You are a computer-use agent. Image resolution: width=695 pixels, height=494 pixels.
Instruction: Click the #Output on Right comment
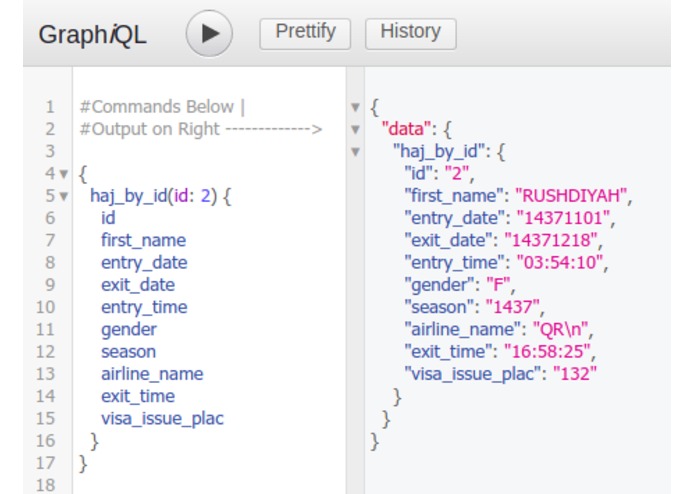coord(201,129)
